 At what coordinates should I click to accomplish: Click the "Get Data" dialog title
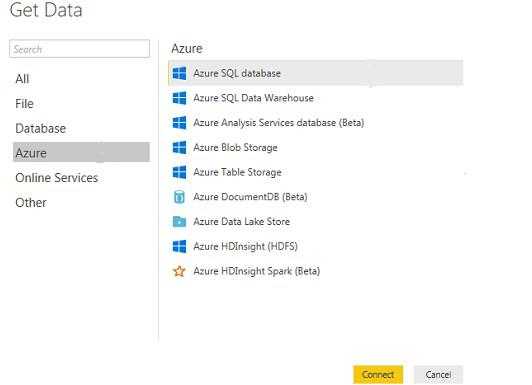click(46, 10)
